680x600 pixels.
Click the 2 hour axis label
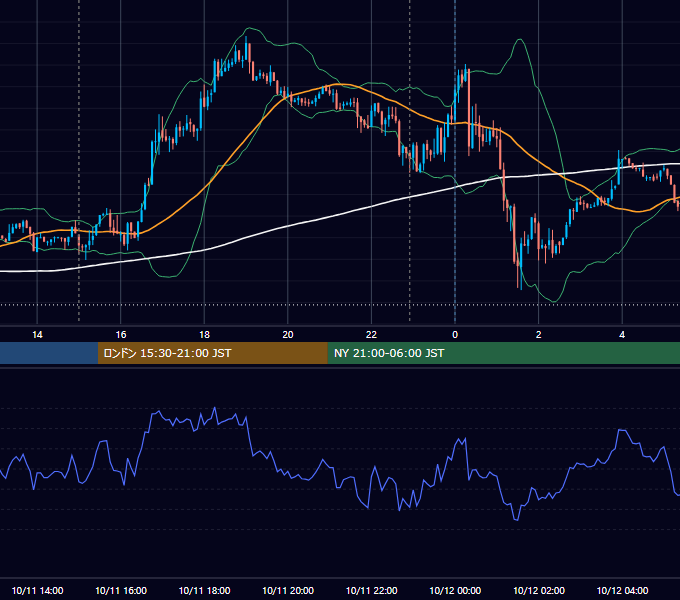tap(539, 335)
